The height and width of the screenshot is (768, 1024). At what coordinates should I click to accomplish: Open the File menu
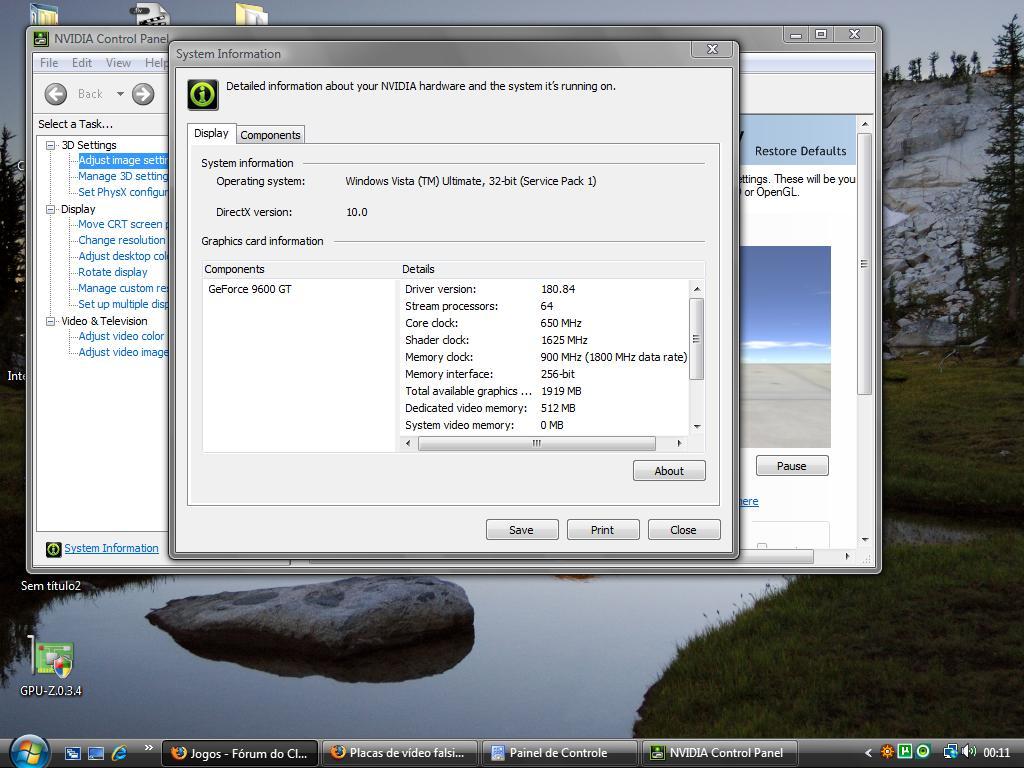49,63
